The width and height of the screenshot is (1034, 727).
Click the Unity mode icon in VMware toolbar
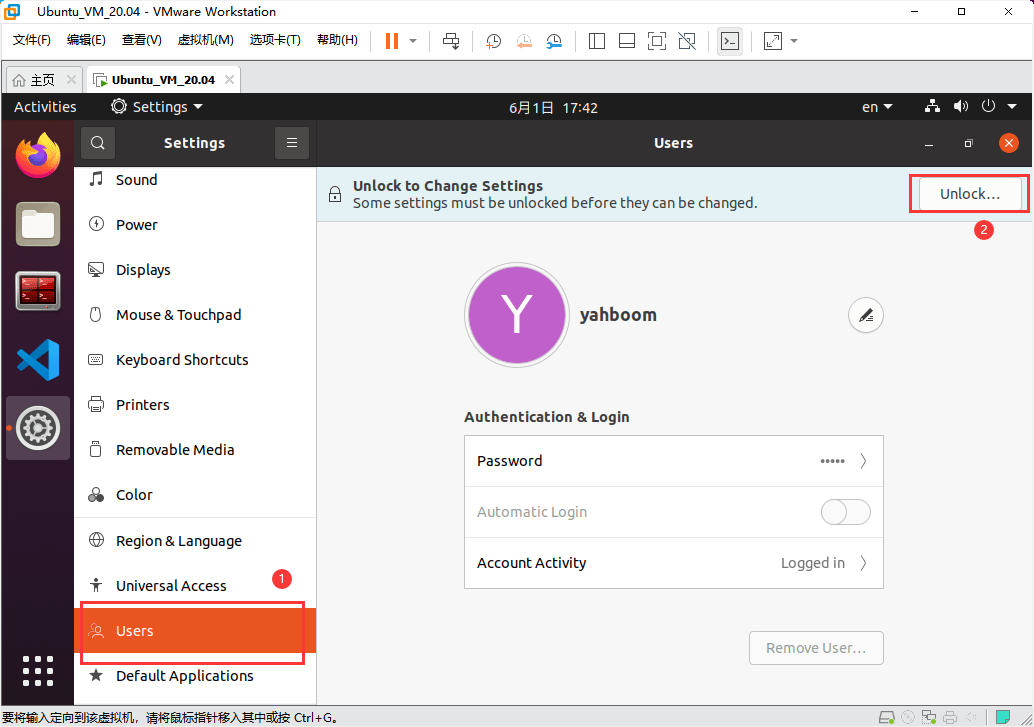(x=687, y=41)
